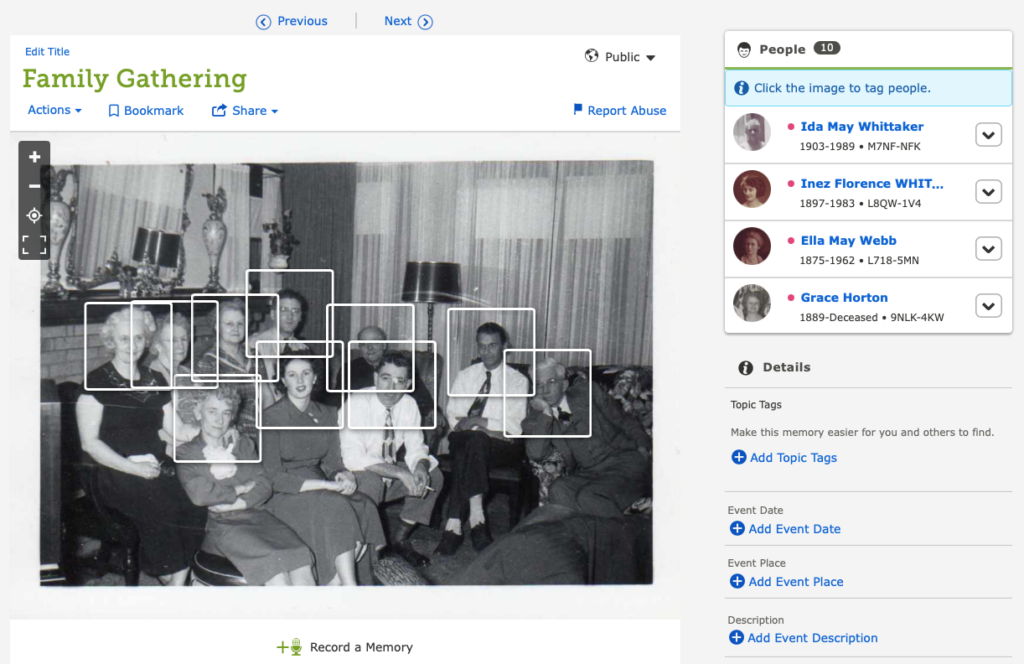Click the microphone plus icon
The image size is (1024, 664).
tap(289, 647)
